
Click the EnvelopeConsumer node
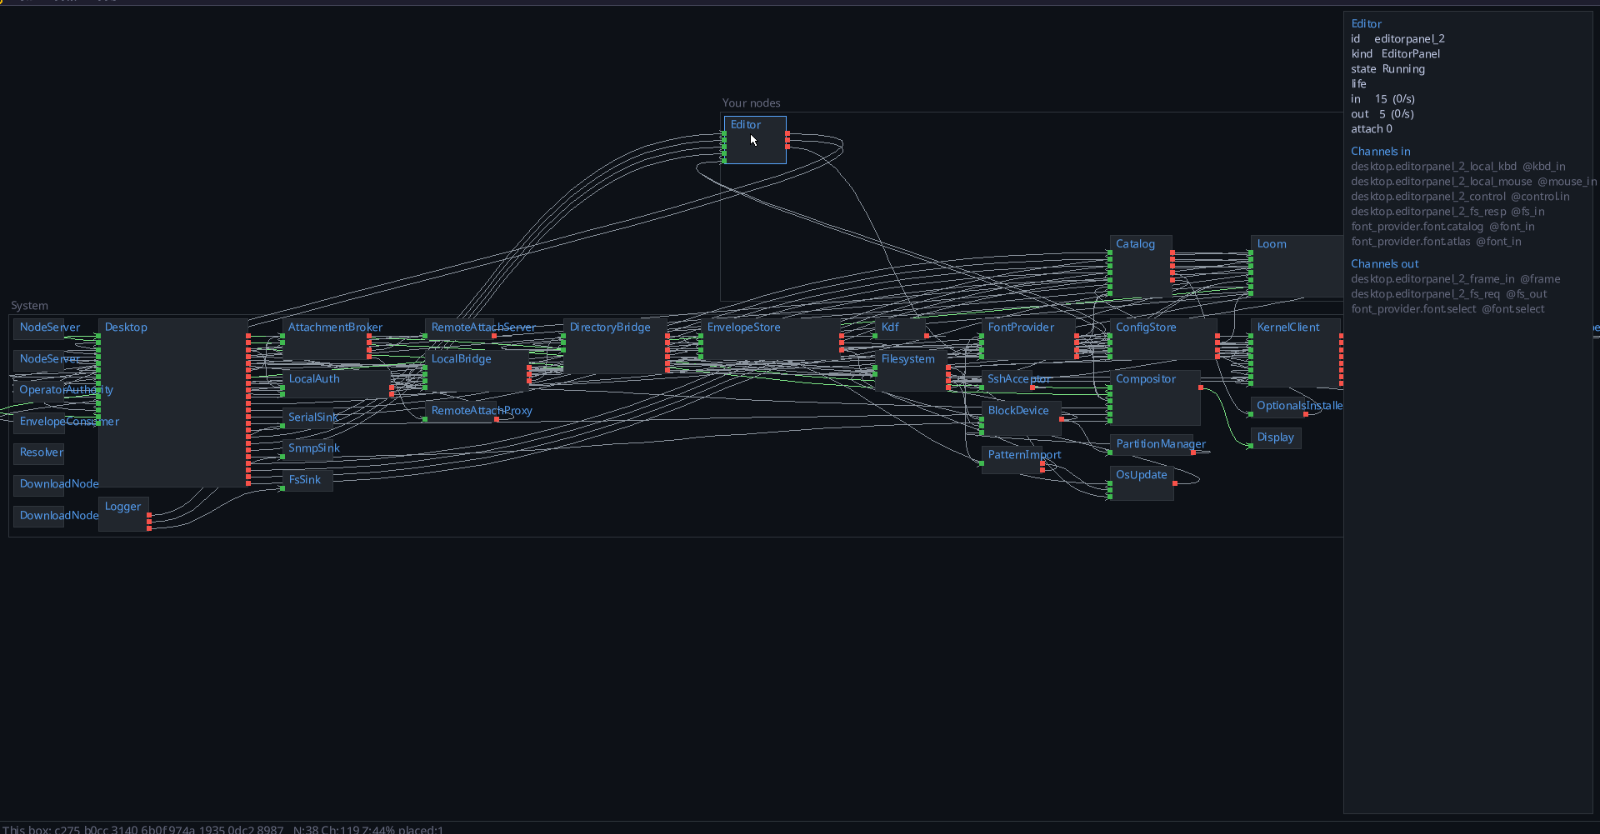click(39, 422)
